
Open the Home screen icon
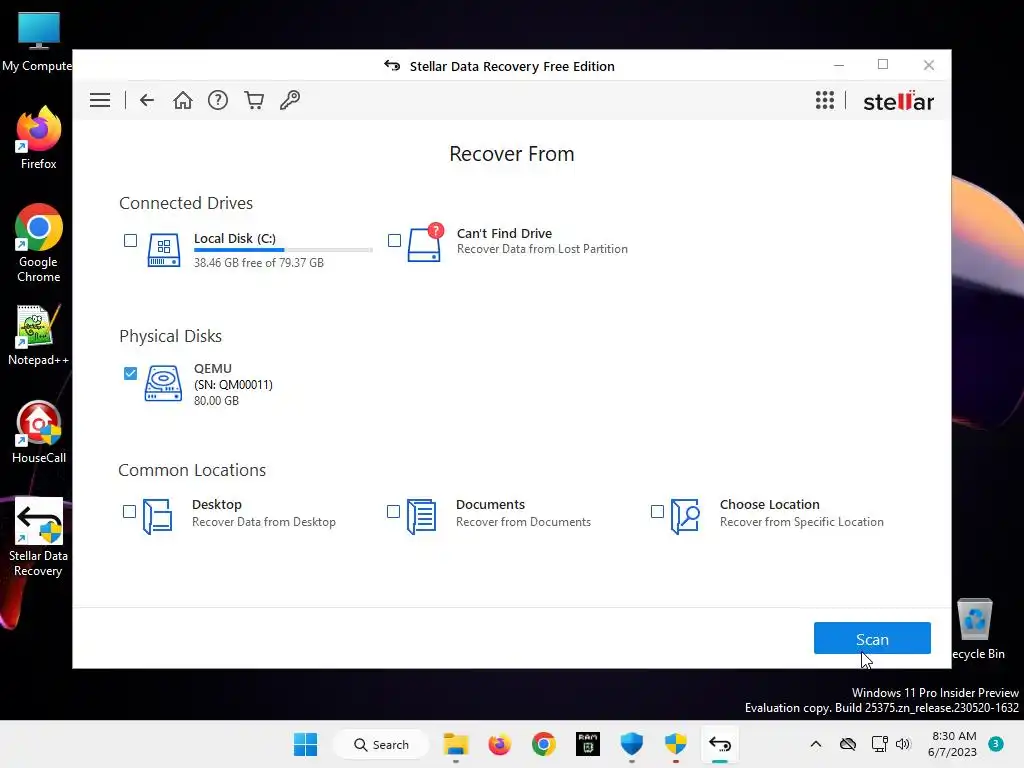pos(183,100)
